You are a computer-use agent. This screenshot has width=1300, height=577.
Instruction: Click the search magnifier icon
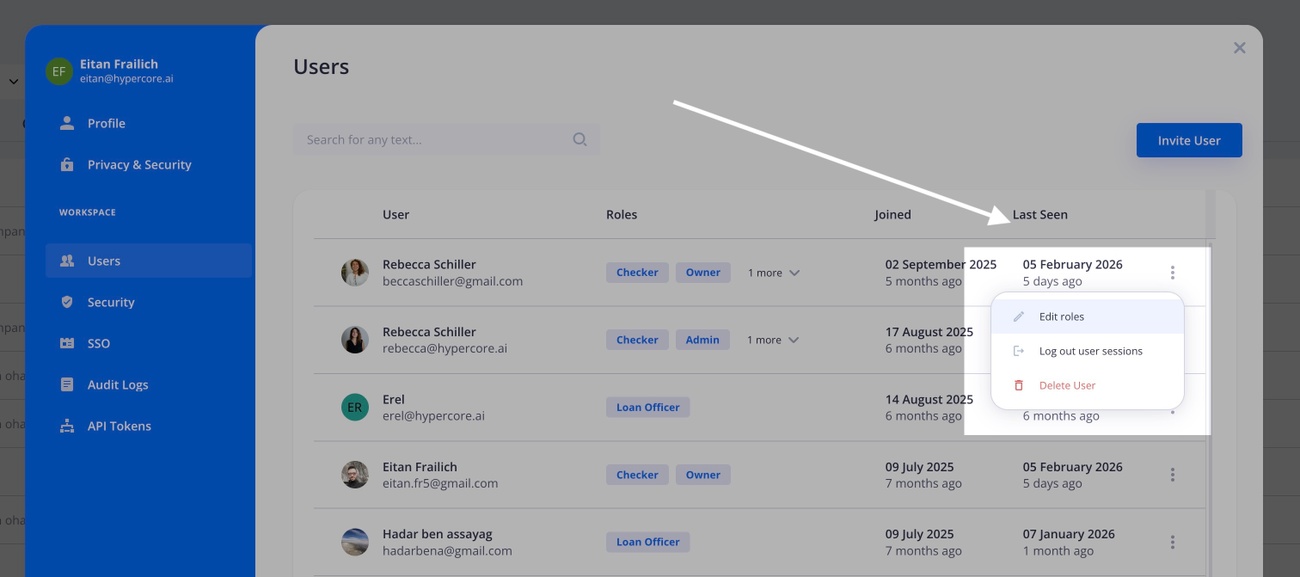(580, 139)
